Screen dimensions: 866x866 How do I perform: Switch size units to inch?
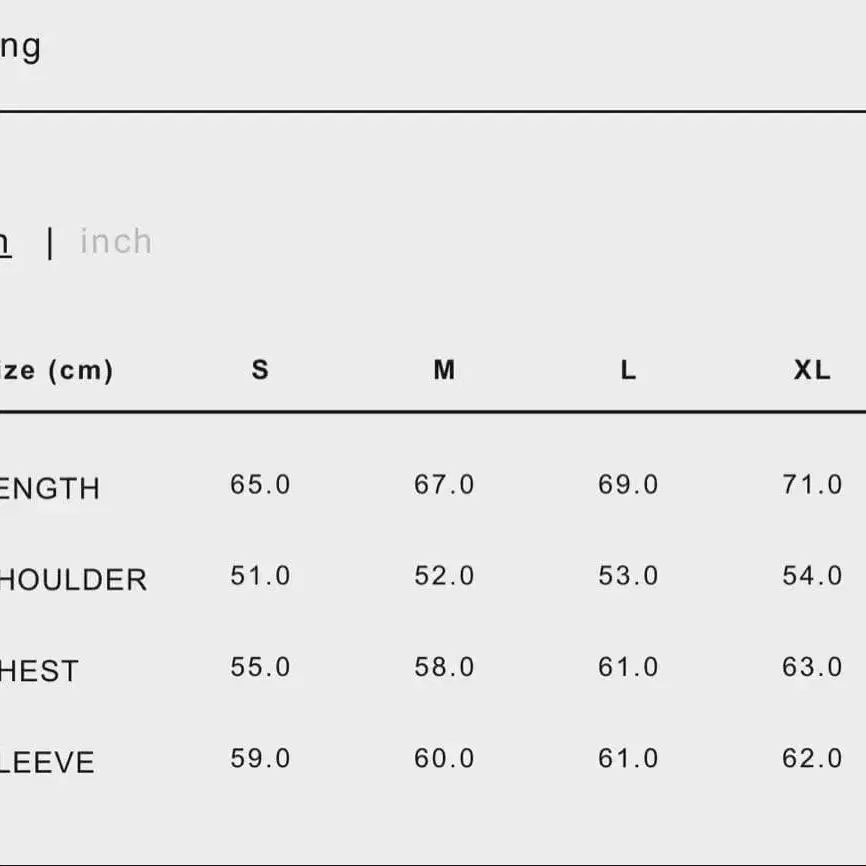click(x=116, y=242)
